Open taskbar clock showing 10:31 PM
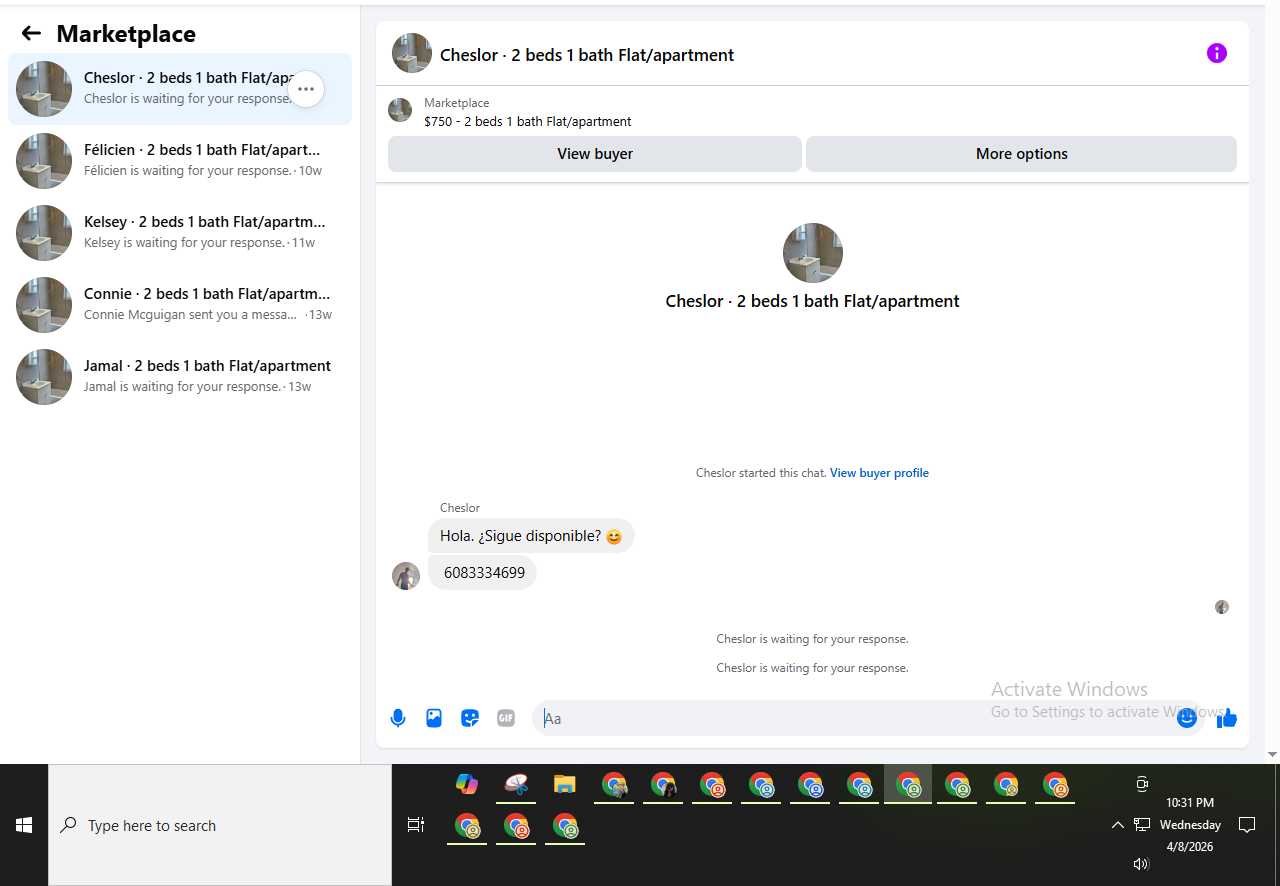 (x=1189, y=825)
